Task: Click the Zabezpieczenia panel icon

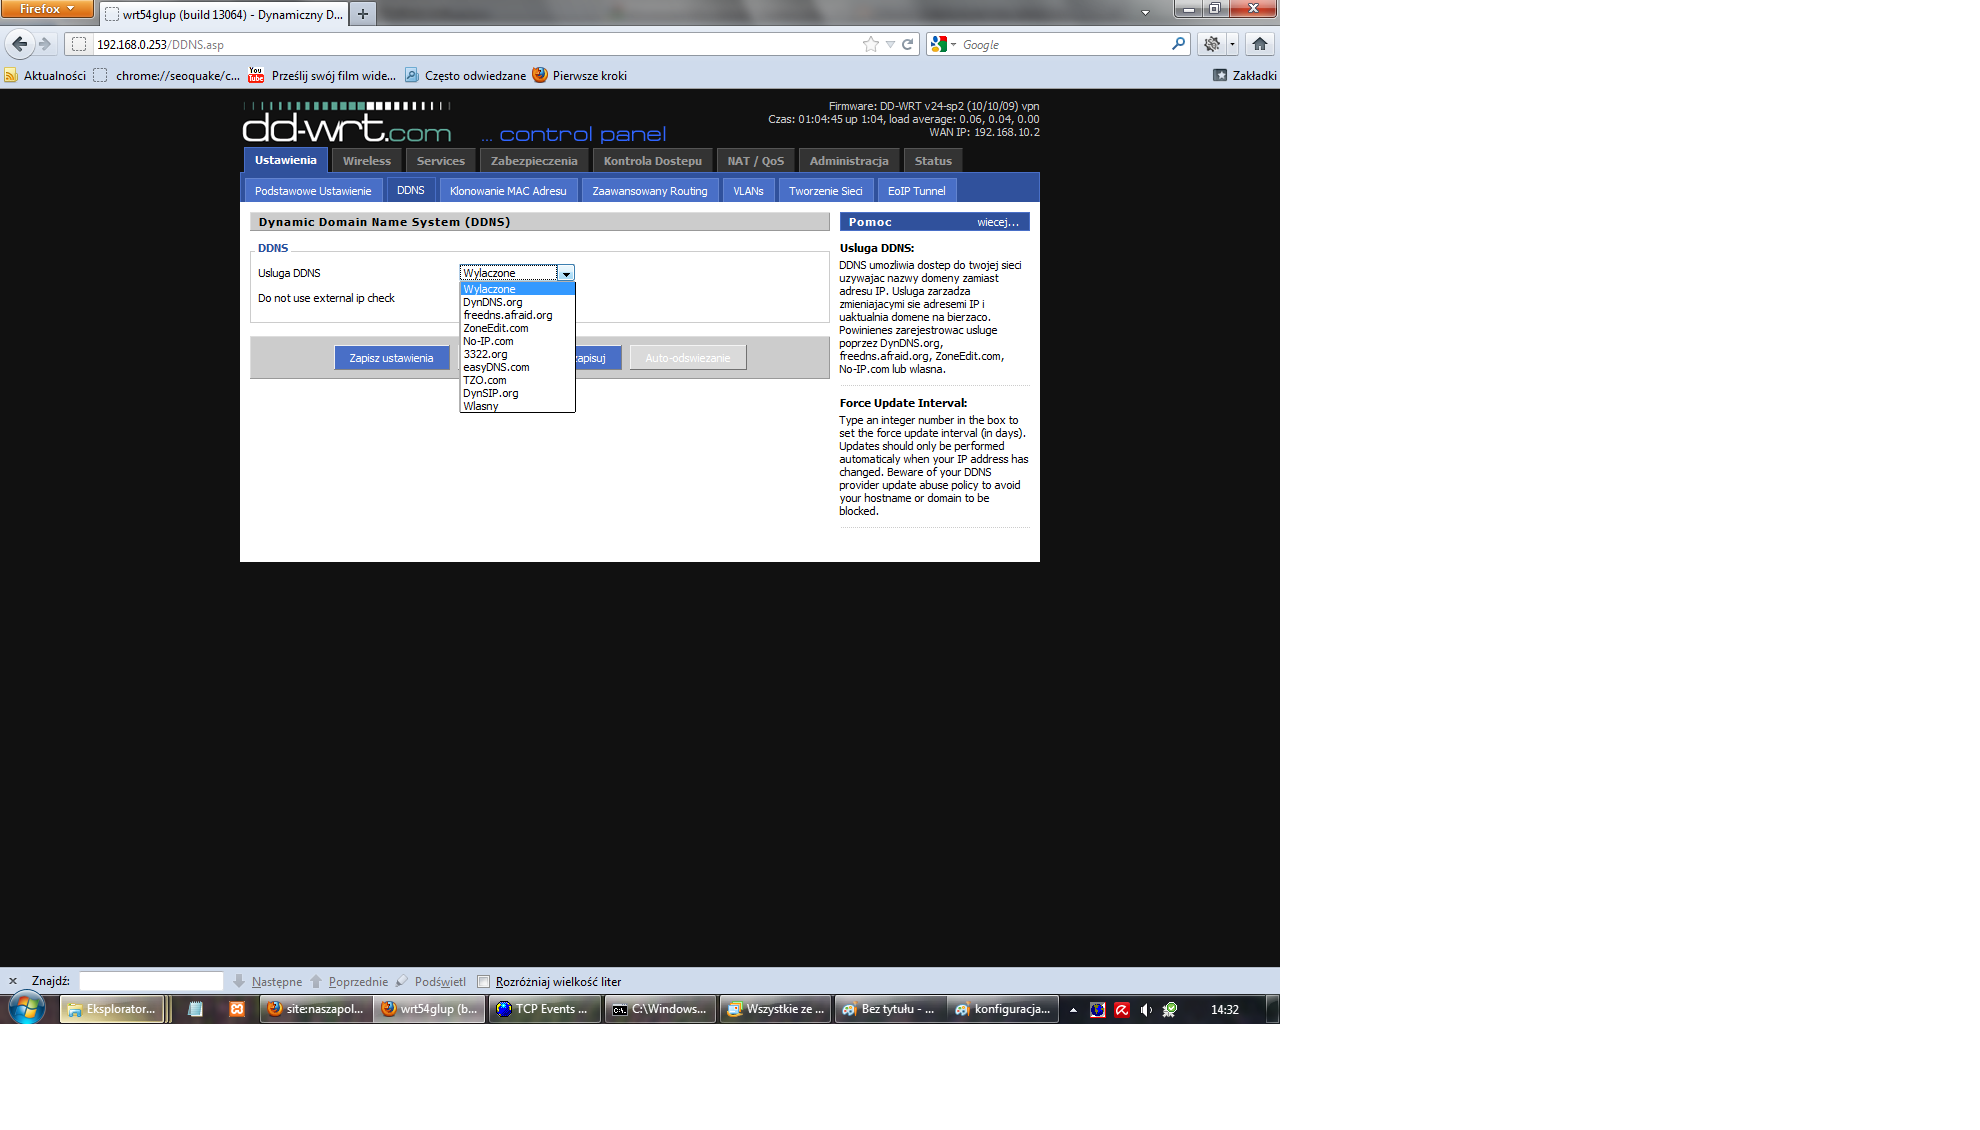Action: 534,159
